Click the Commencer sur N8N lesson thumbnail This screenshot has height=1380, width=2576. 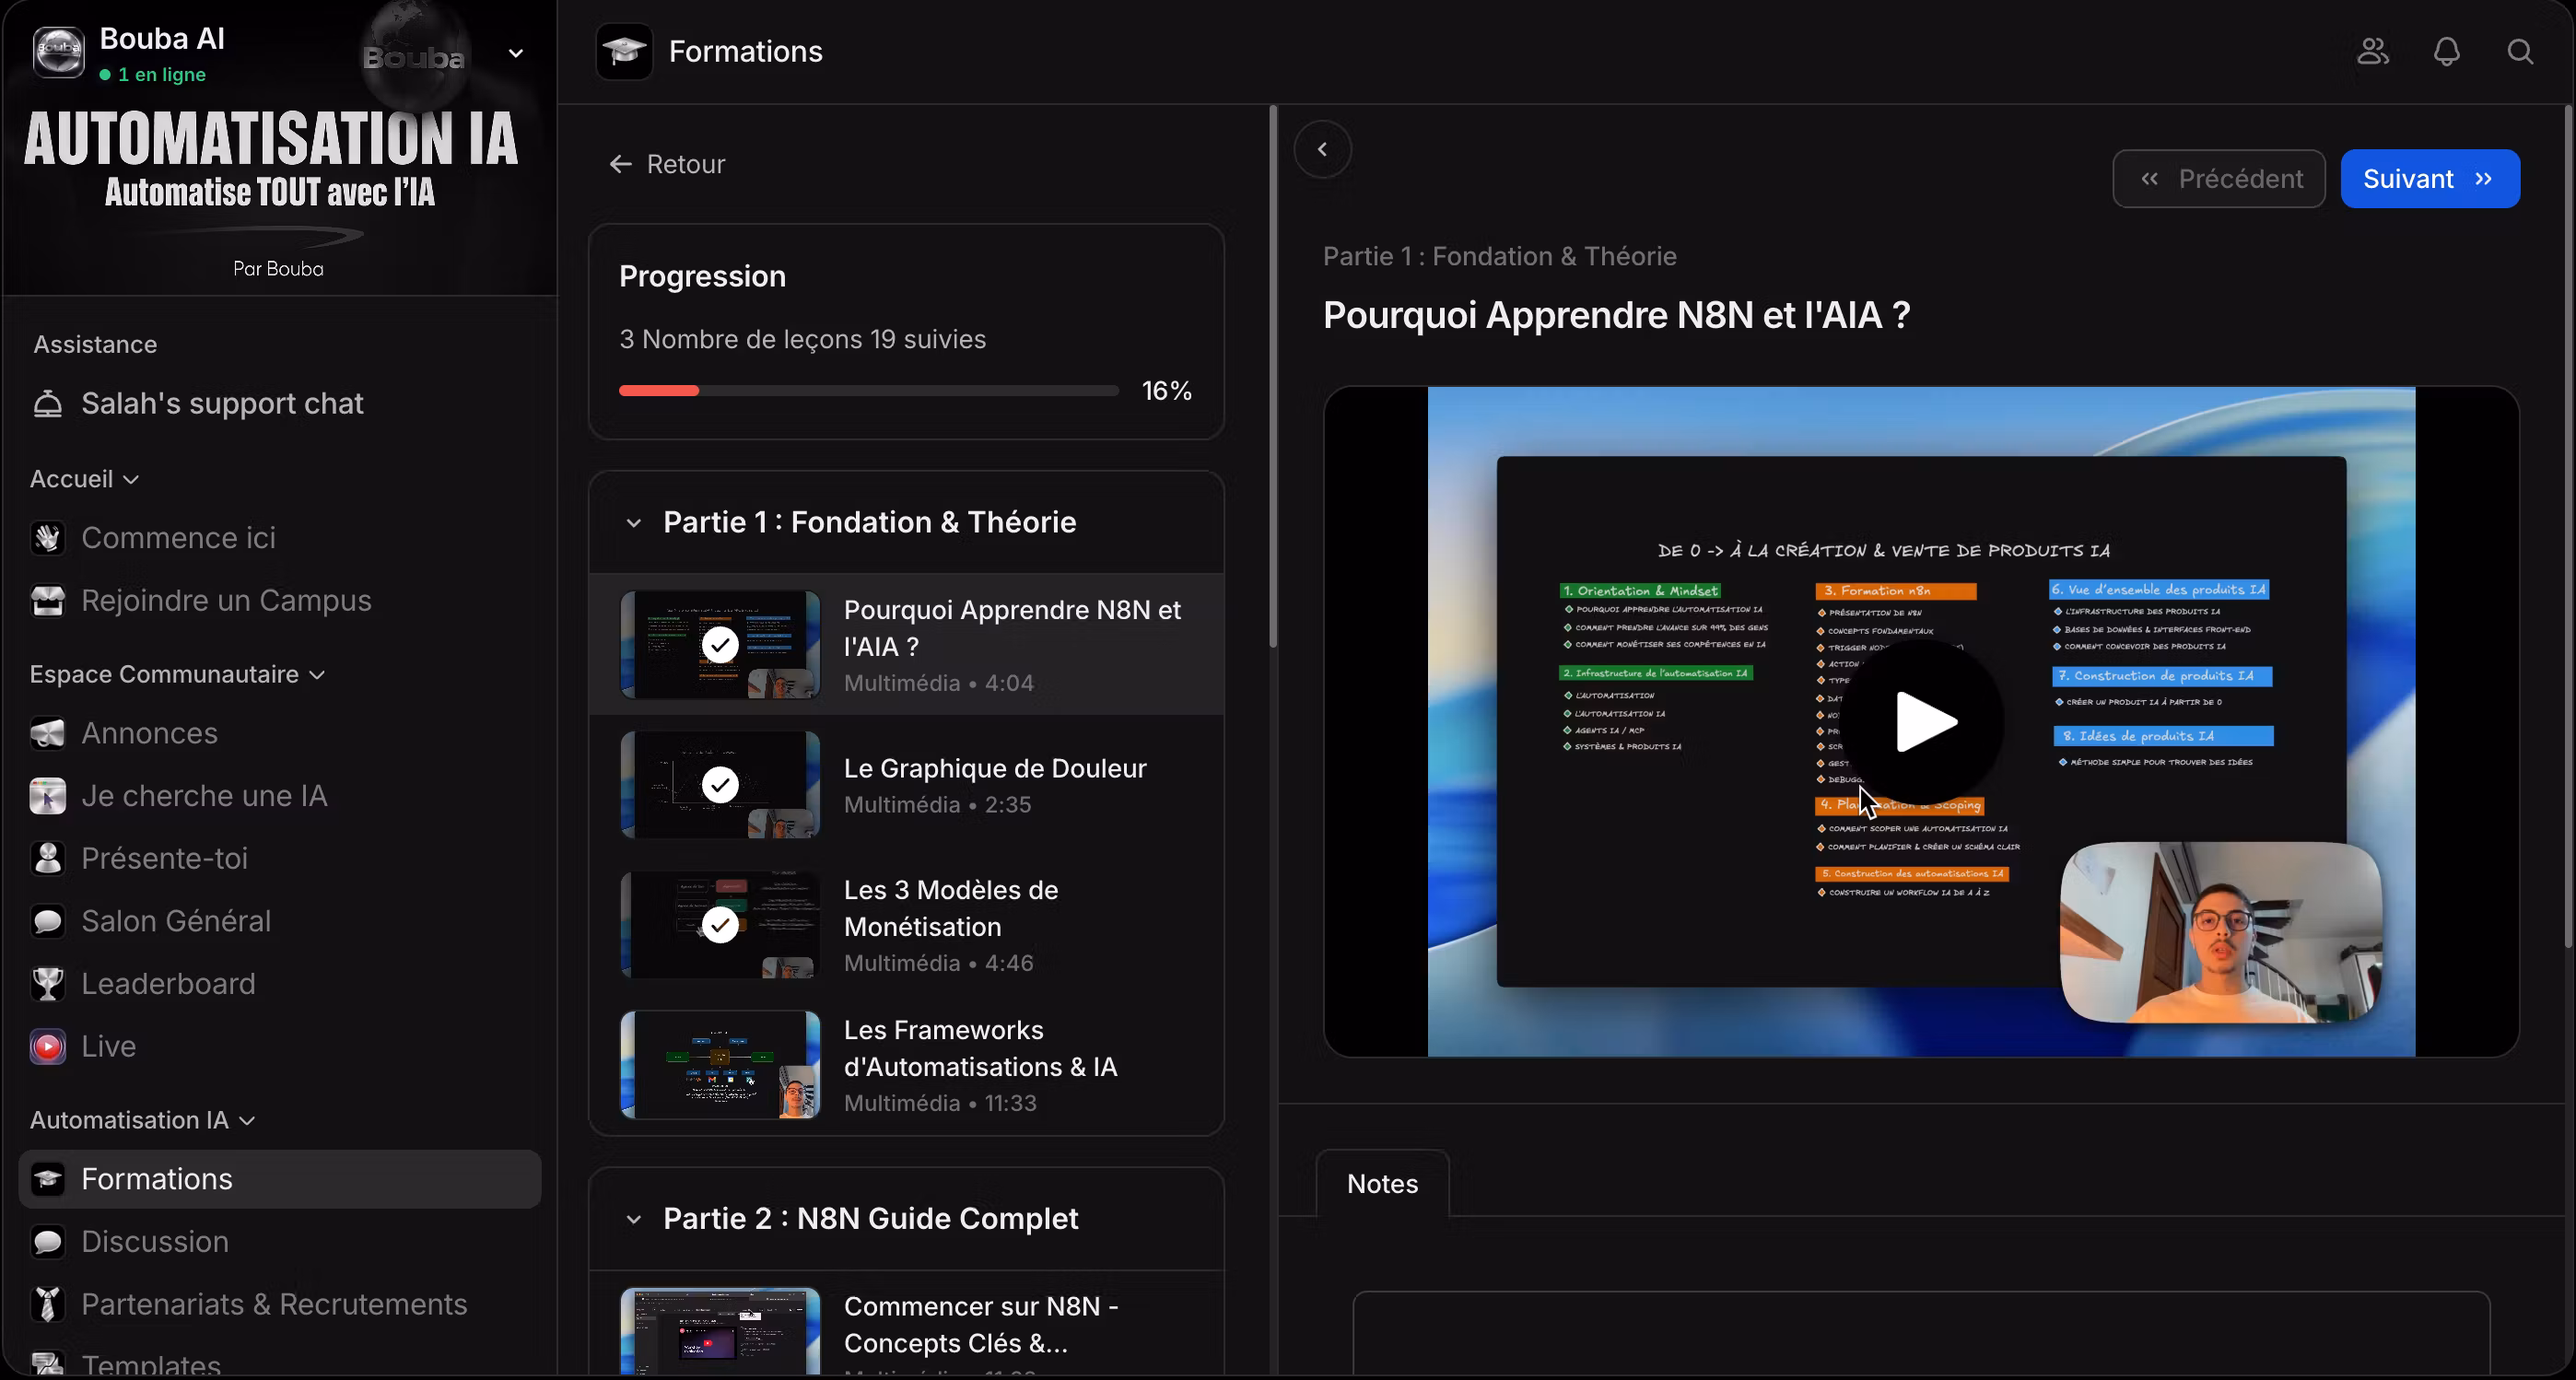point(720,1332)
